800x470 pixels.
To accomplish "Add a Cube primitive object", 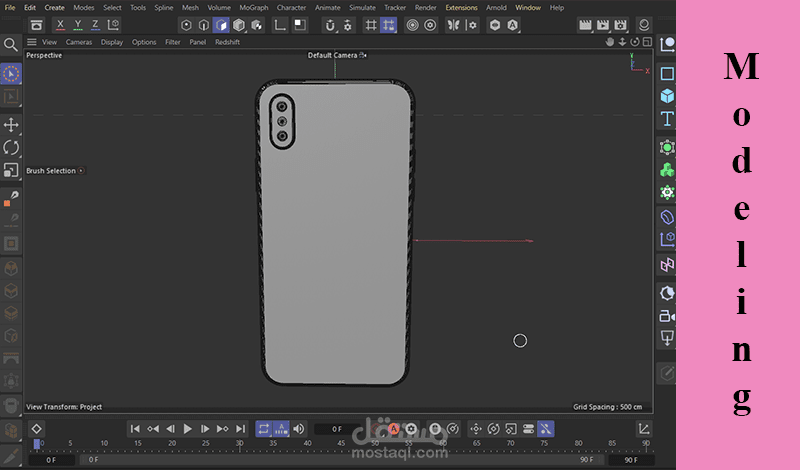I will tap(667, 96).
